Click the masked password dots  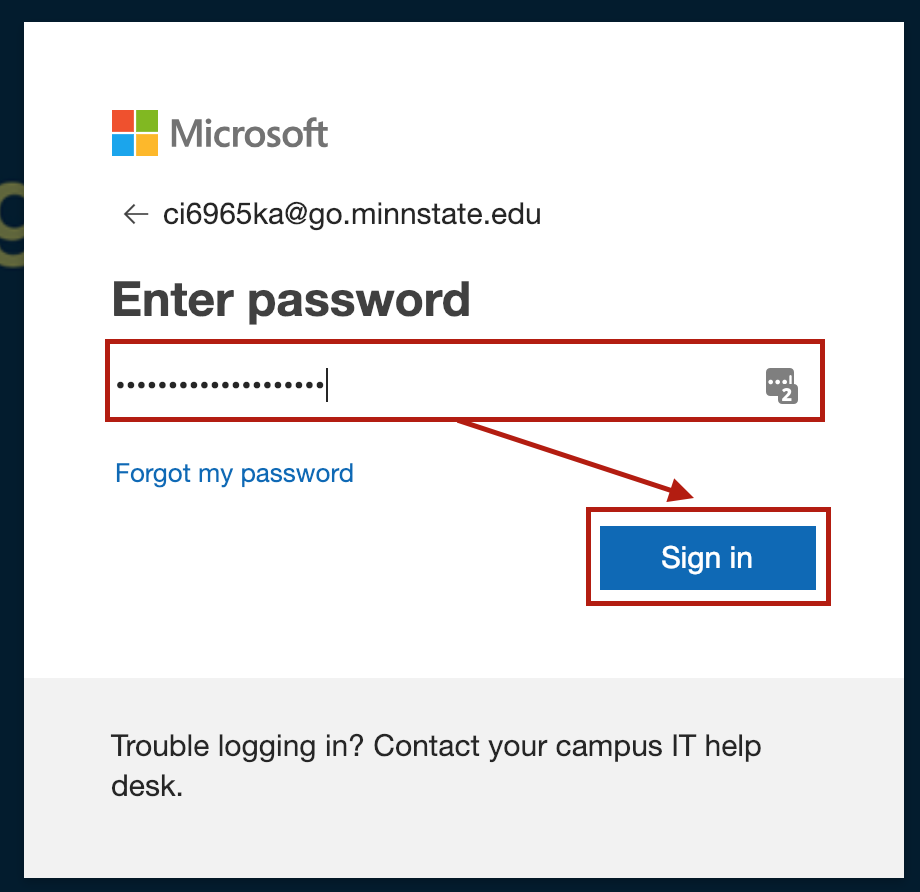point(218,384)
